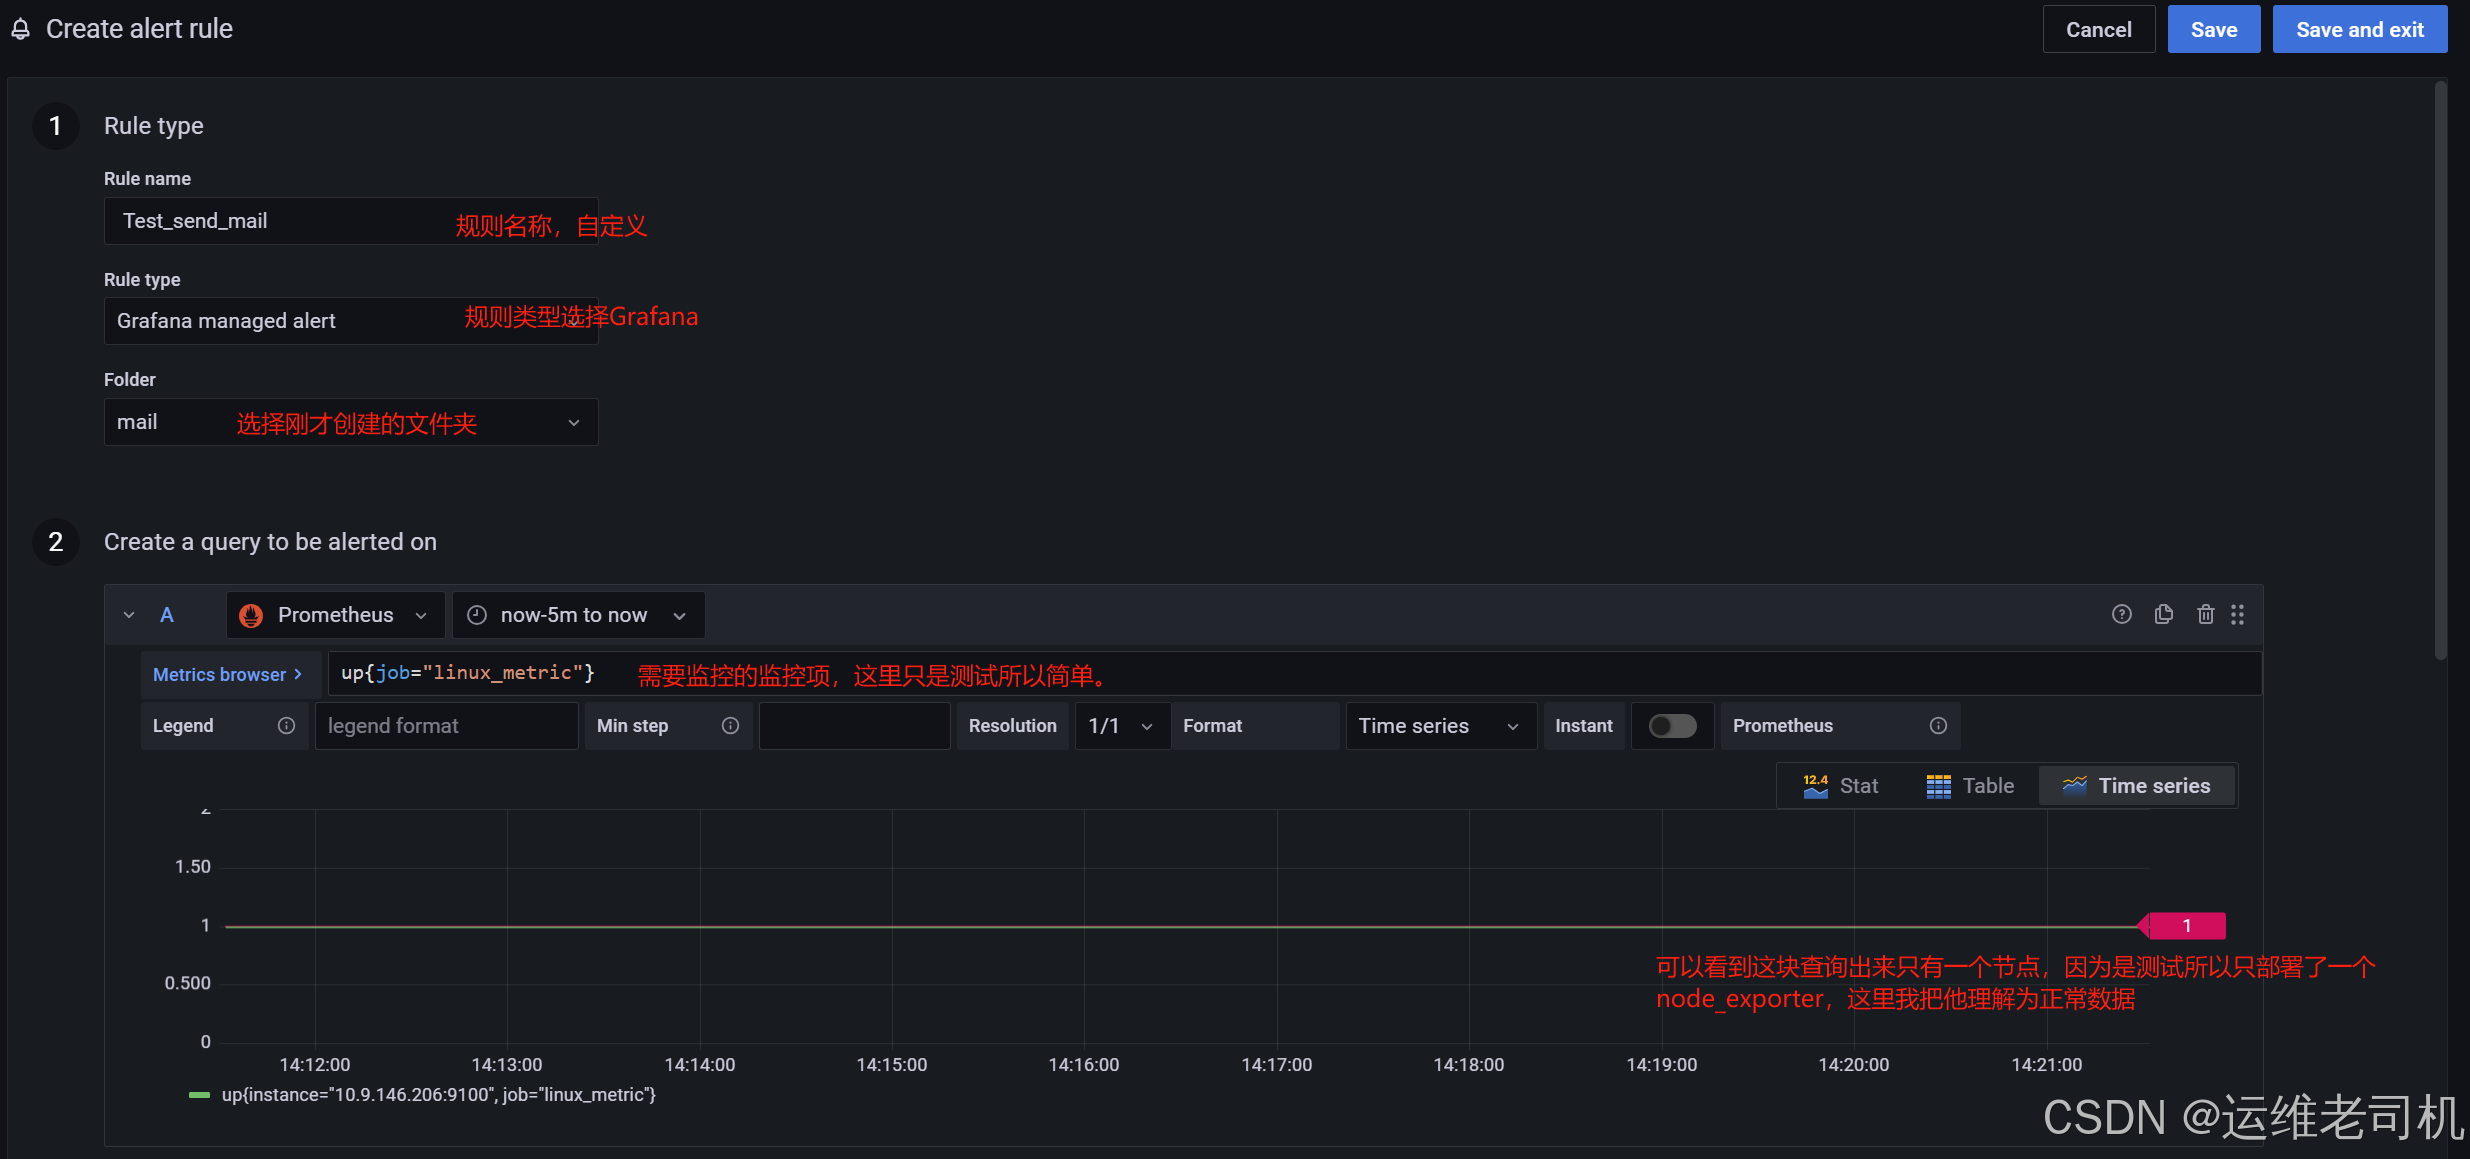Screen dimensions: 2470x1159
Task: Open the Metrics browser link
Action: tap(227, 675)
